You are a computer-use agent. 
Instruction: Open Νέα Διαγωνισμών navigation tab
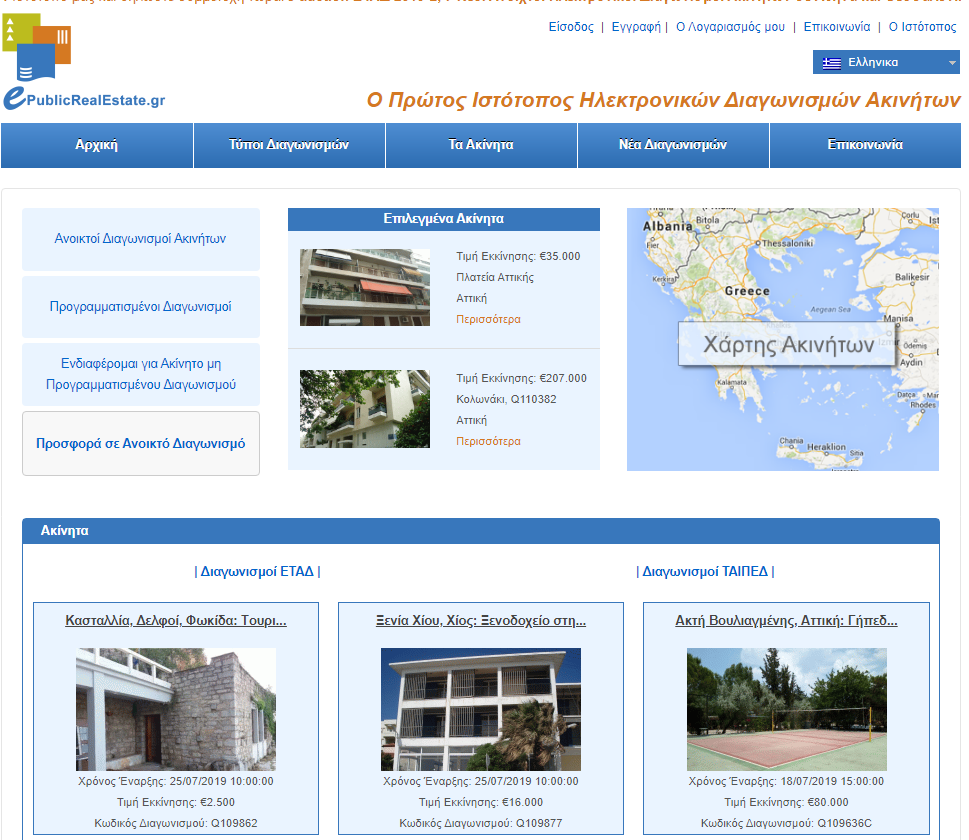[x=673, y=145]
